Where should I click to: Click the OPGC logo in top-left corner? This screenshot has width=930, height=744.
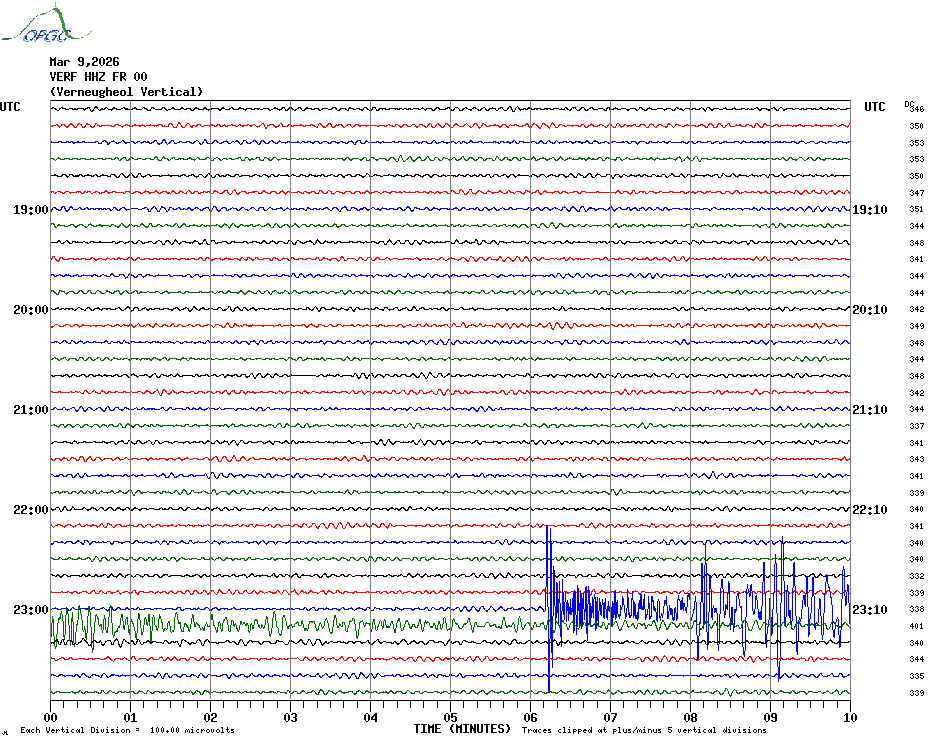(x=36, y=27)
